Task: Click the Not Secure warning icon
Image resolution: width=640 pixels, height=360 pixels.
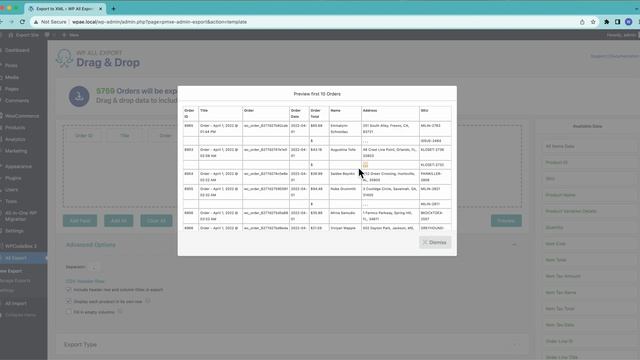Action: [x=36, y=22]
